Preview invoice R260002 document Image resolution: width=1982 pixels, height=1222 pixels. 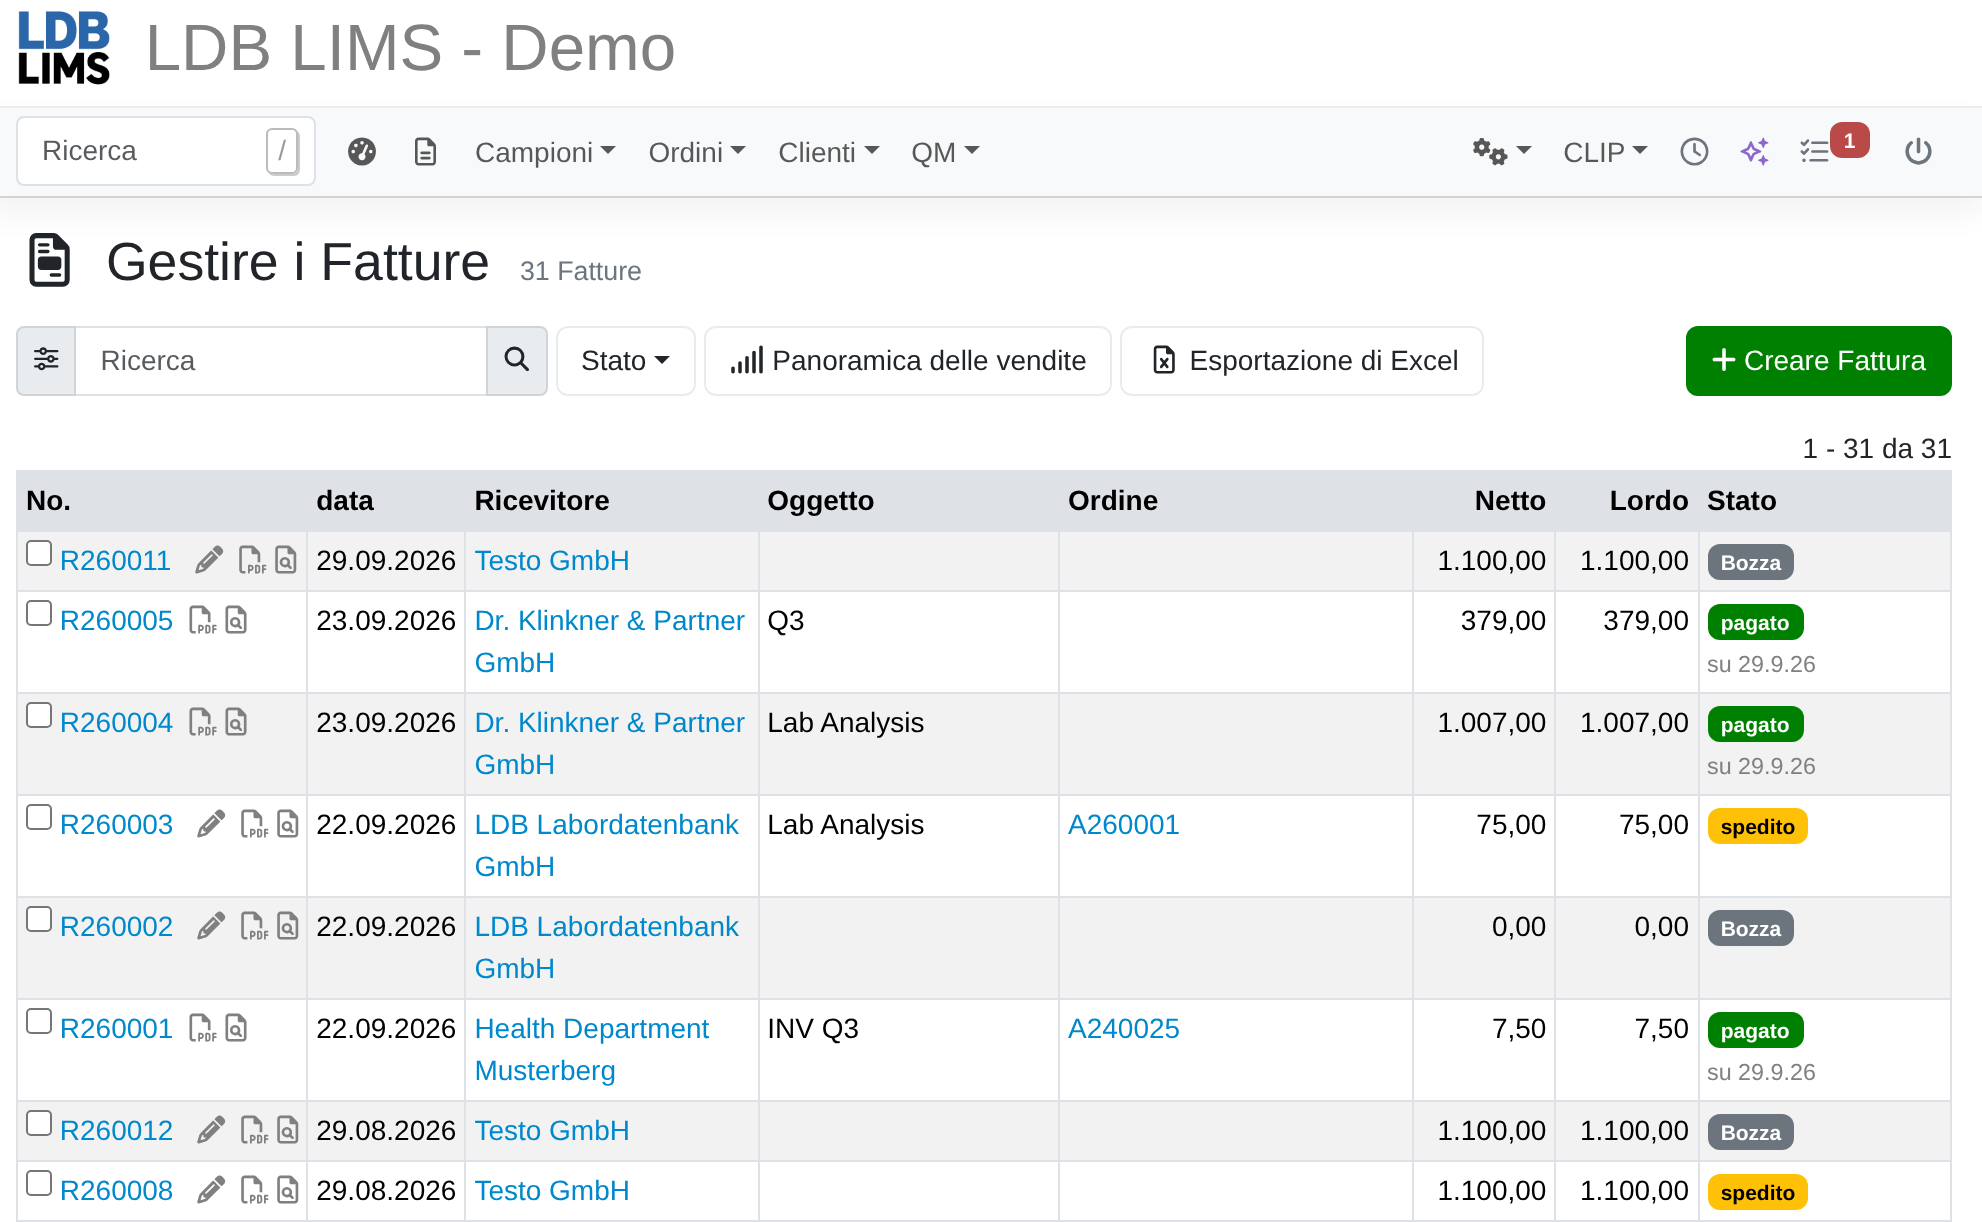[x=288, y=926]
